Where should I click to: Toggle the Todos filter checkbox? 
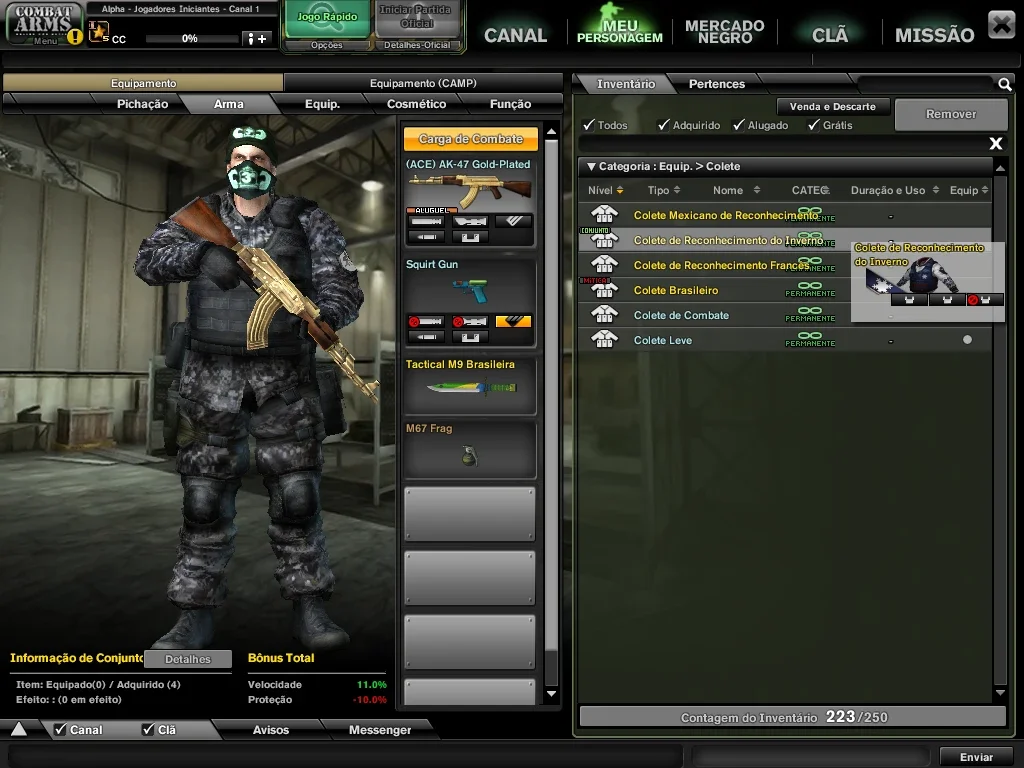tap(589, 125)
